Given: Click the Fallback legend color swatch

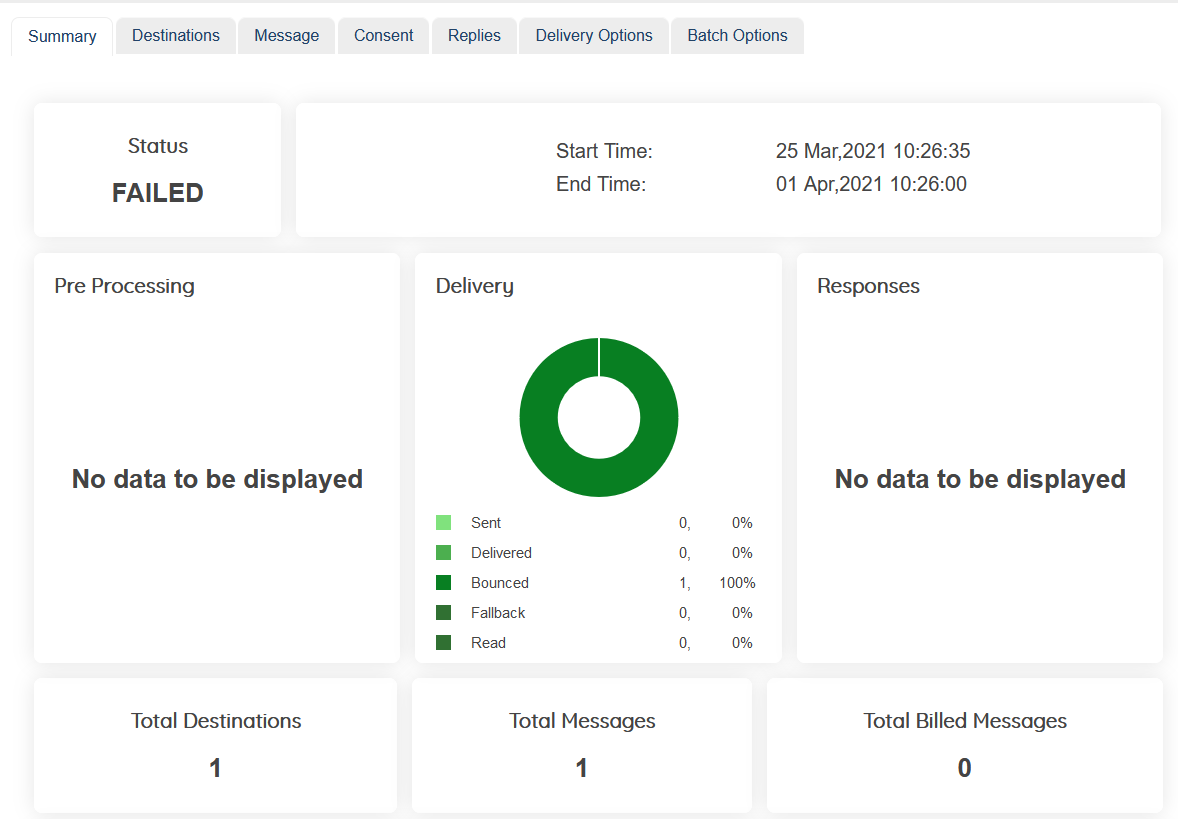Looking at the screenshot, I should [x=443, y=613].
